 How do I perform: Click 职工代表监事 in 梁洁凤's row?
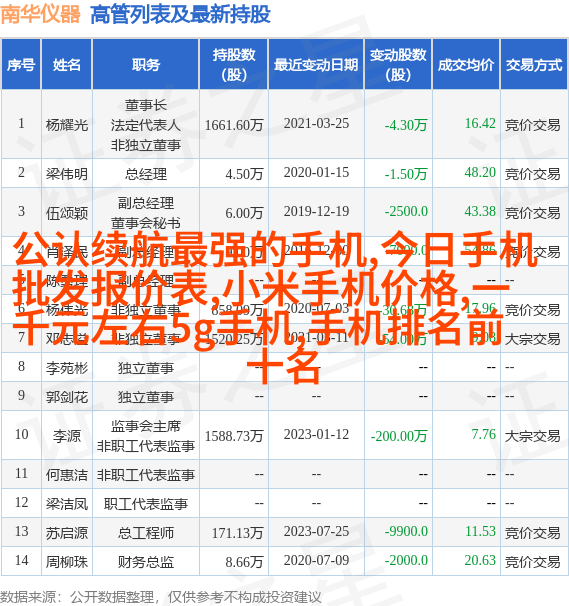click(146, 504)
